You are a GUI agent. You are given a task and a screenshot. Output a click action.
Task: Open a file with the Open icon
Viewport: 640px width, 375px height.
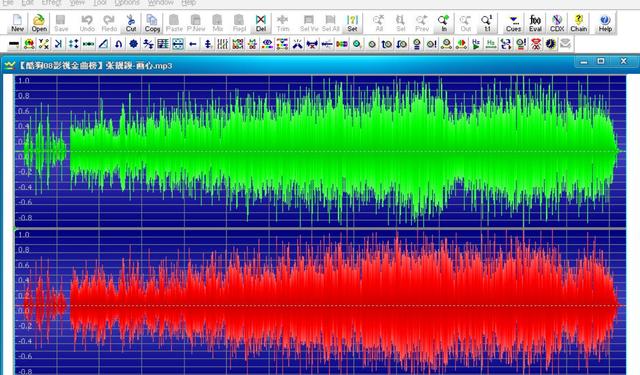point(39,23)
